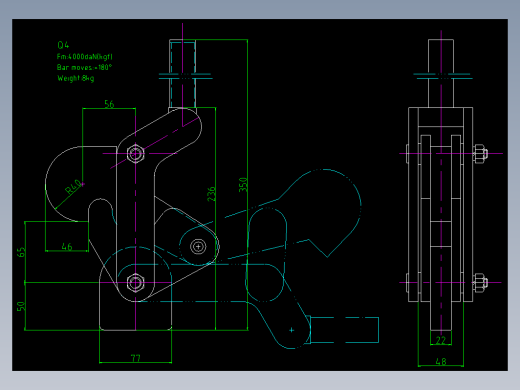This screenshot has width=520, height=390.
Task: Select the "Bar moves" 180° annotation
Action: point(84,67)
